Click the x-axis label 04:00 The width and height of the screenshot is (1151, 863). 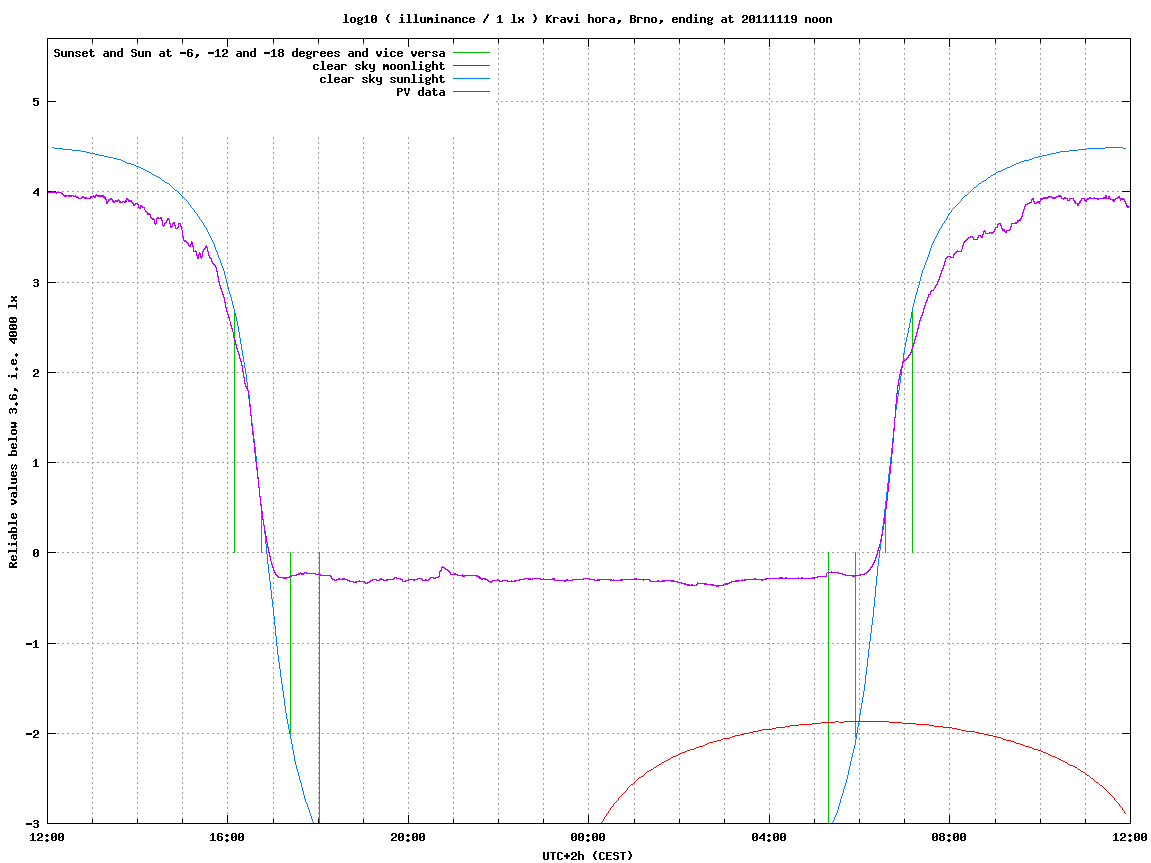(x=769, y=837)
